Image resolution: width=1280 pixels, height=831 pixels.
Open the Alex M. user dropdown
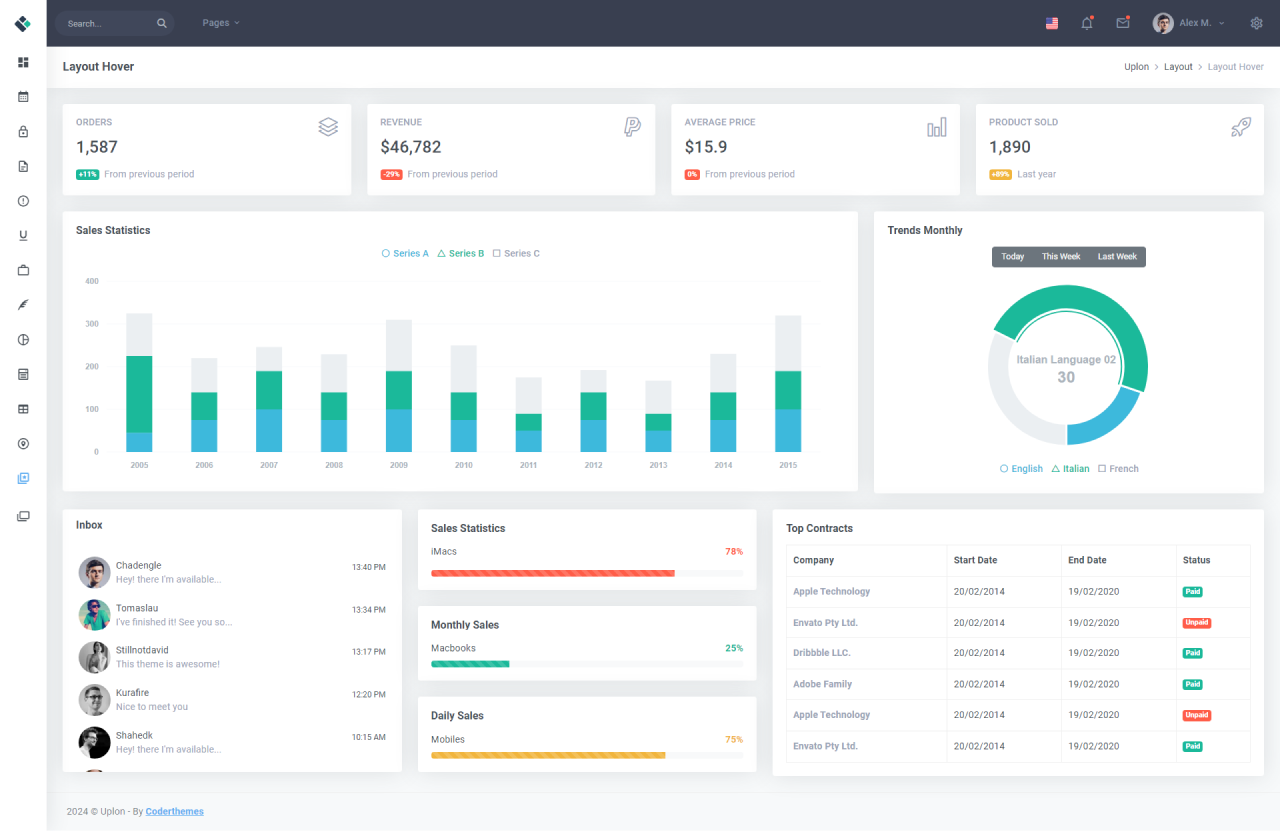pos(1188,23)
